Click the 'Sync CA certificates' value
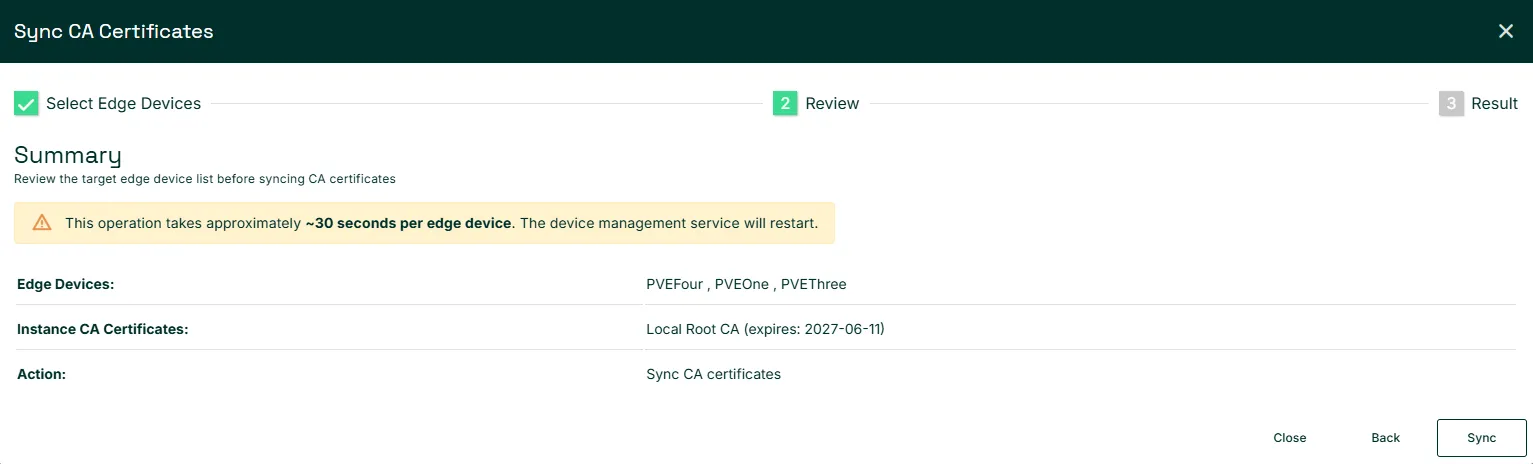1533x464 pixels. [x=713, y=374]
